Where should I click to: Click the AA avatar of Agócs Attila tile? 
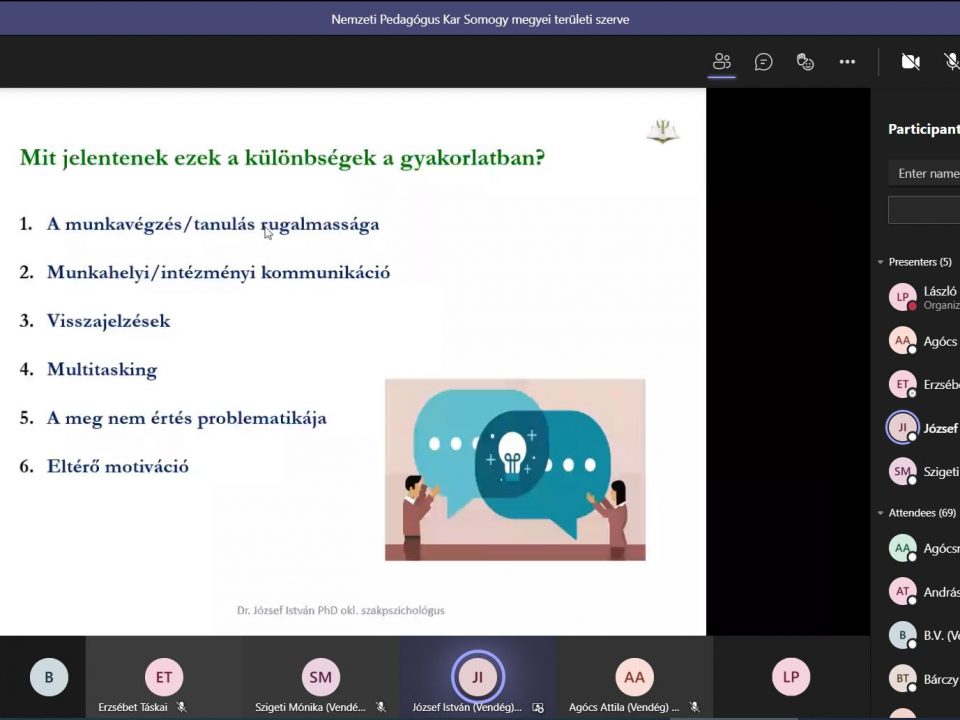click(634, 677)
